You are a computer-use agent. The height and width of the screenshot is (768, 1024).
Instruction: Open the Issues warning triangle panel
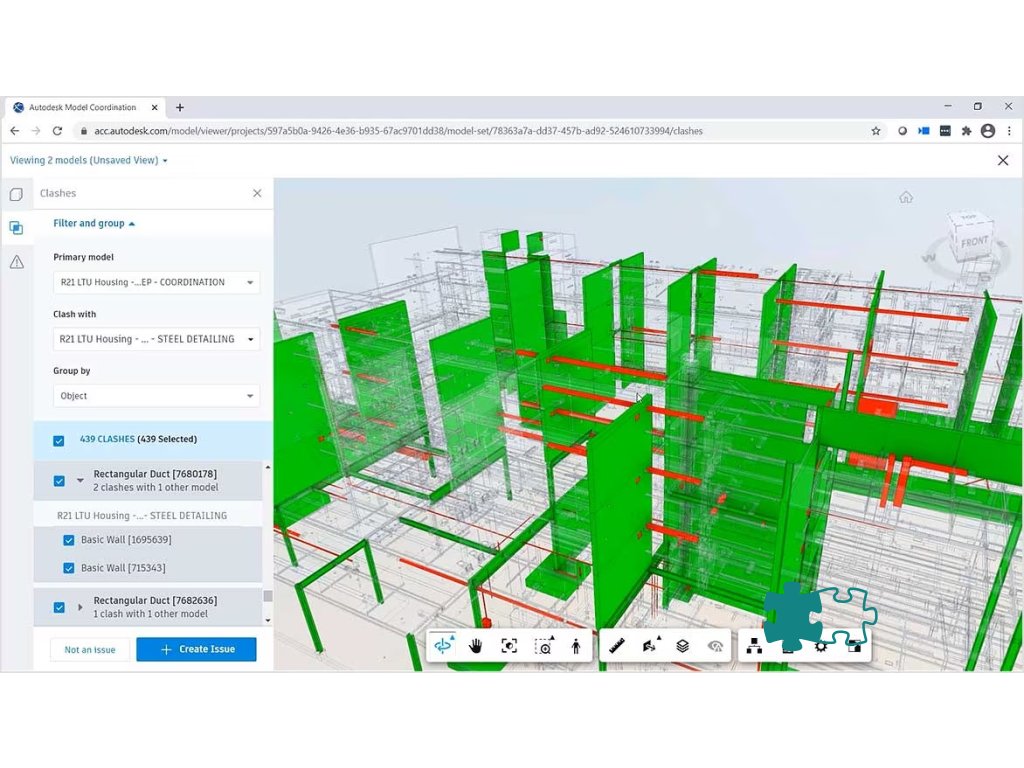[x=16, y=262]
